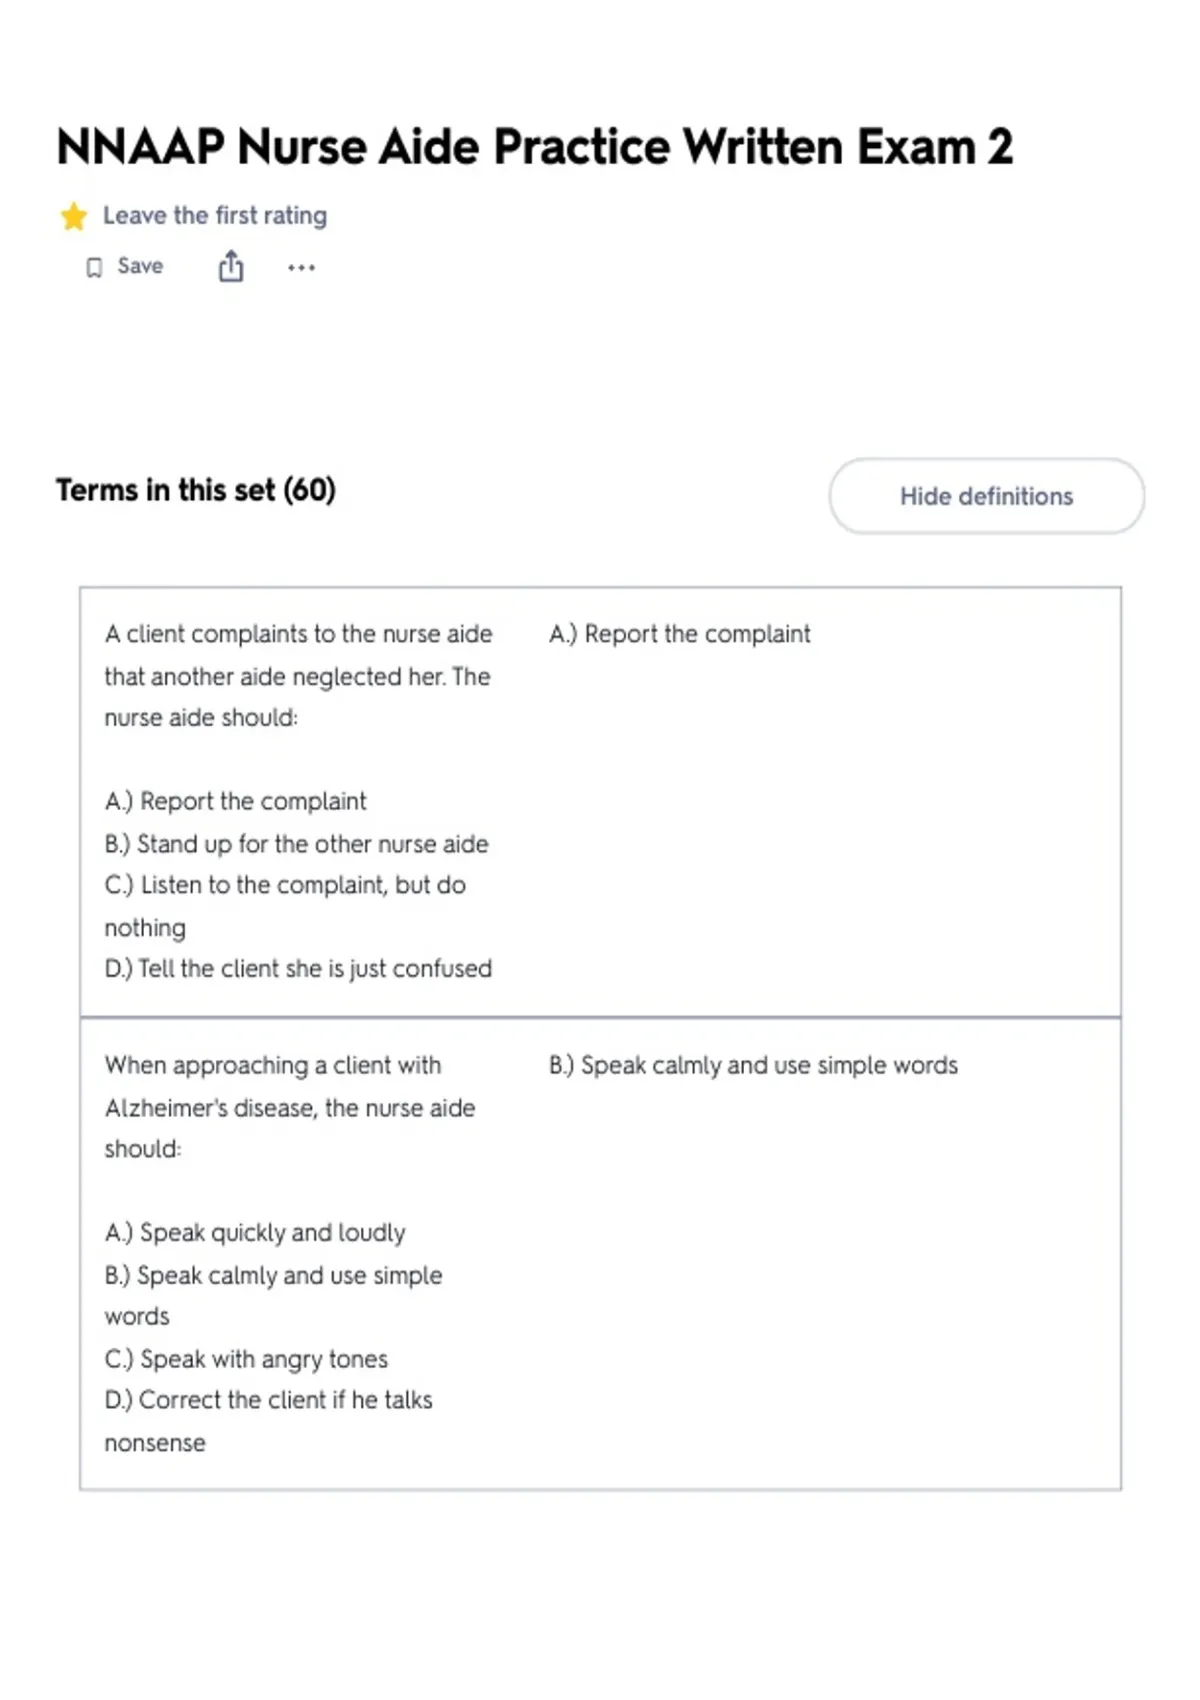The width and height of the screenshot is (1200, 1700).
Task: Open the share icon
Action: (x=231, y=266)
